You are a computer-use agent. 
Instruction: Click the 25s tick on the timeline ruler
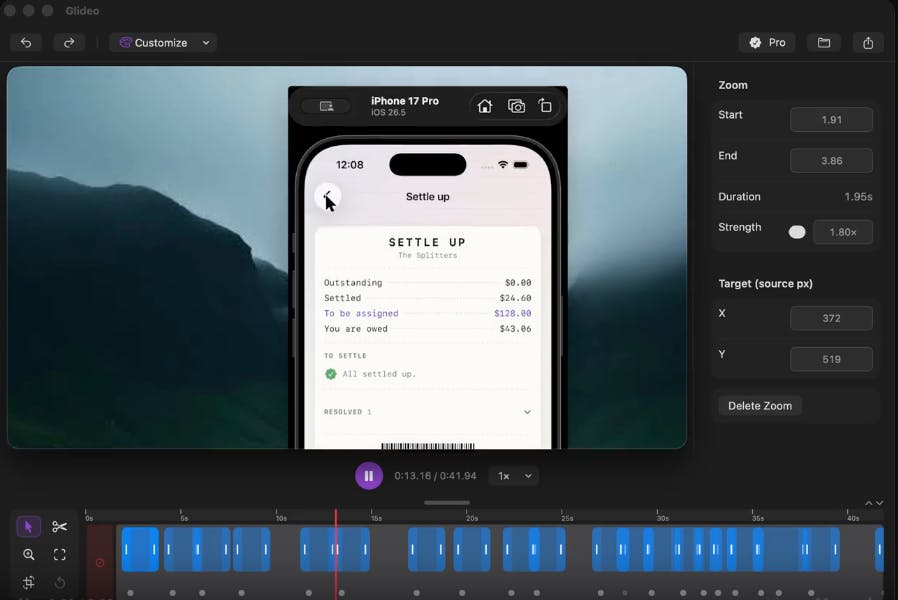coord(562,514)
